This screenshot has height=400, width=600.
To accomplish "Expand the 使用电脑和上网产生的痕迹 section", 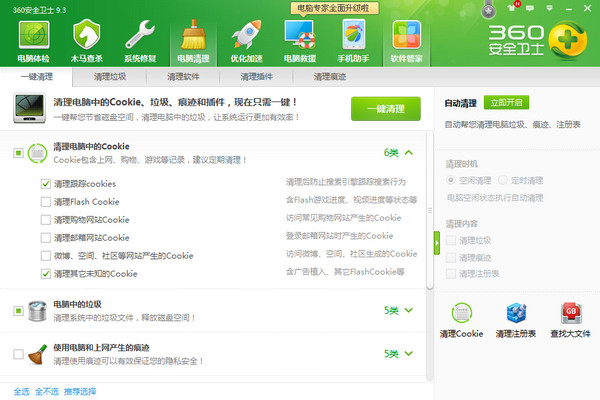I will point(408,353).
